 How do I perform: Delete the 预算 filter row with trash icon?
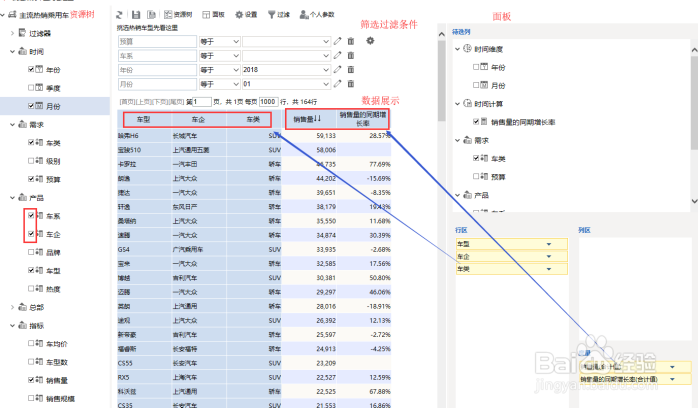pyautogui.click(x=351, y=41)
